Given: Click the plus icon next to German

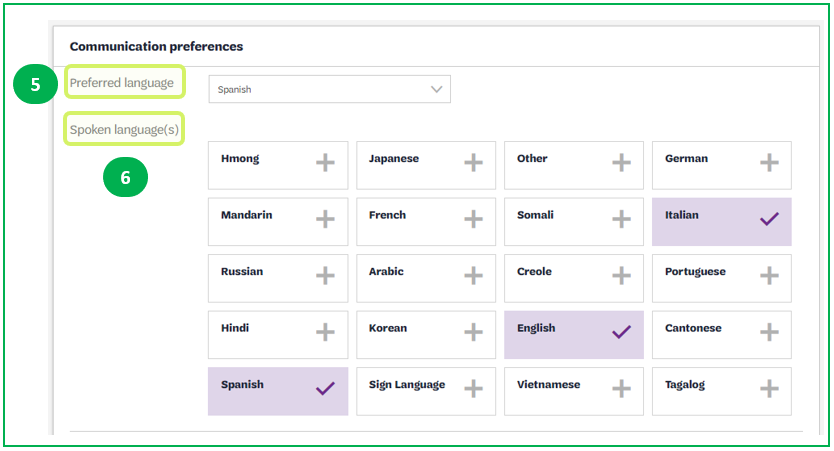Looking at the screenshot, I should [x=769, y=163].
